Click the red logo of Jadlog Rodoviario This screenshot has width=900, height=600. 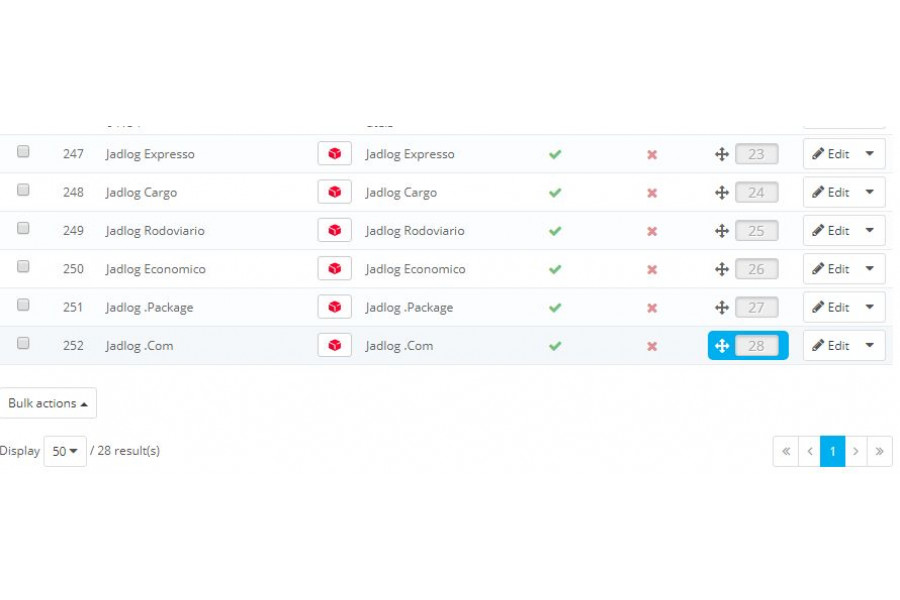pos(335,230)
